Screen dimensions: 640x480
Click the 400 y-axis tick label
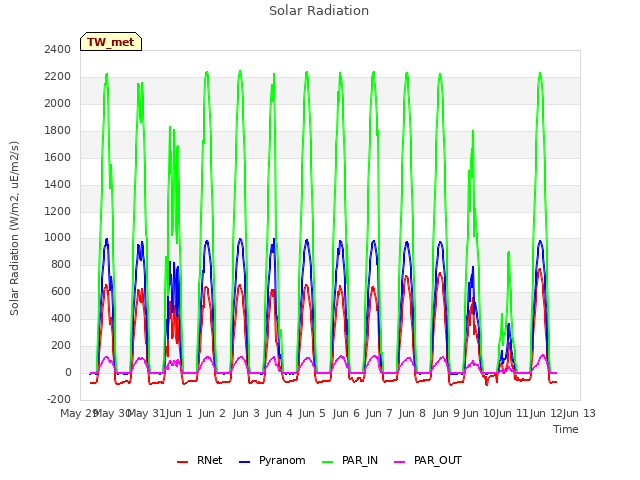61,319
